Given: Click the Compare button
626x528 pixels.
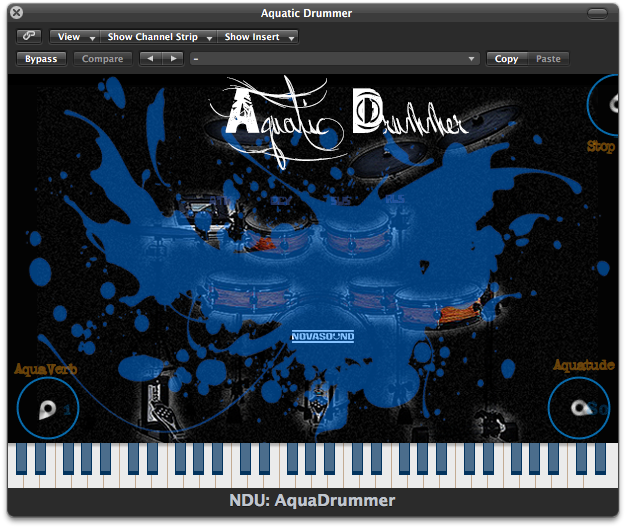Looking at the screenshot, I should click(103, 59).
